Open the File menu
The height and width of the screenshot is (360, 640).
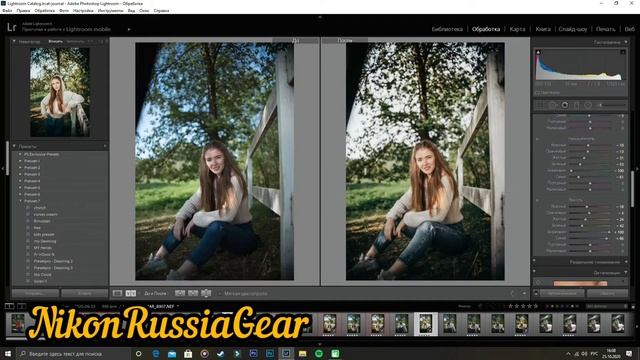point(7,11)
